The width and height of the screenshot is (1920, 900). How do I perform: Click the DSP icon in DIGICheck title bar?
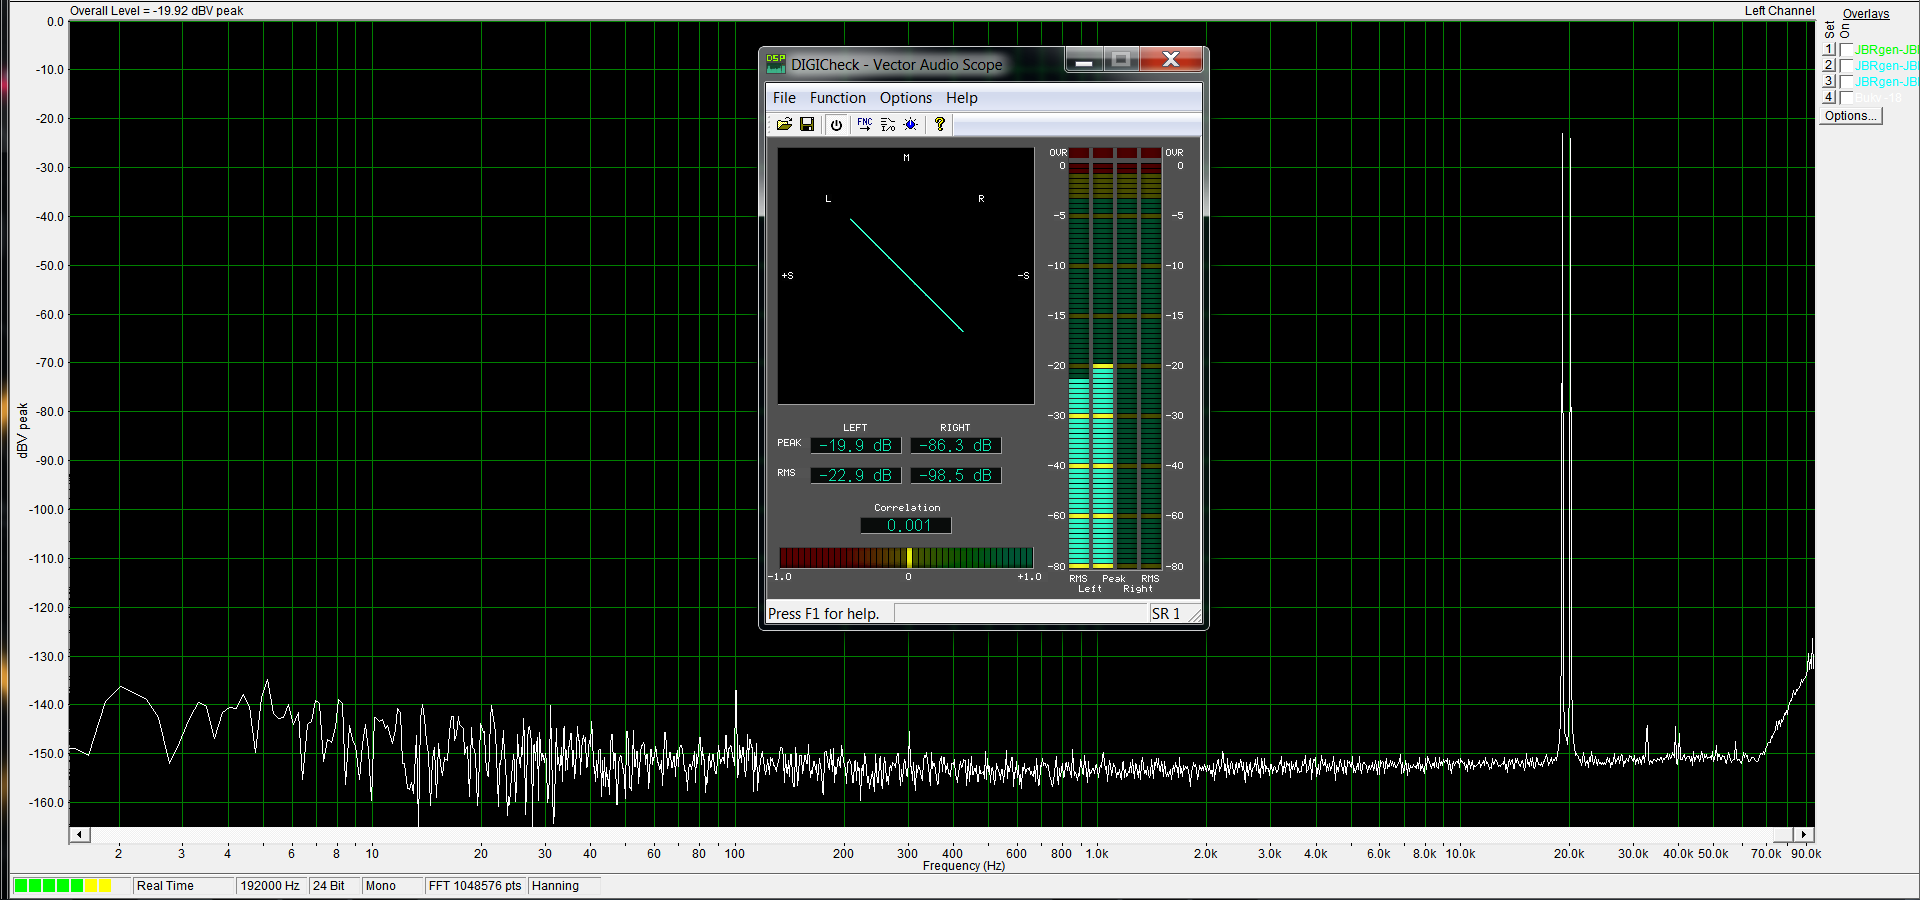point(776,64)
